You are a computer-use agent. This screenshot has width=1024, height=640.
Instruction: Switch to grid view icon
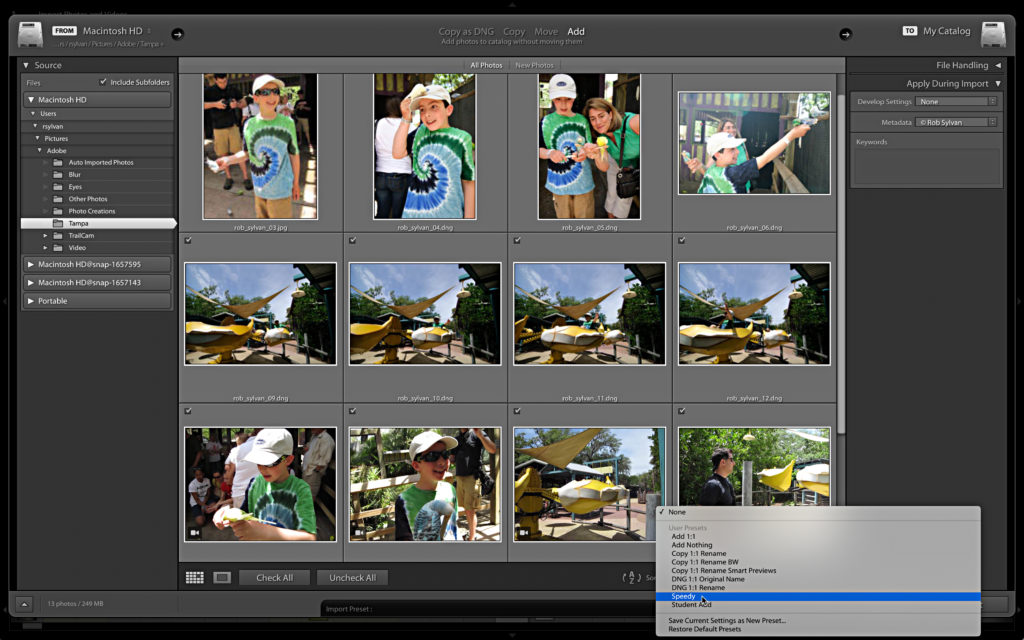[195, 577]
